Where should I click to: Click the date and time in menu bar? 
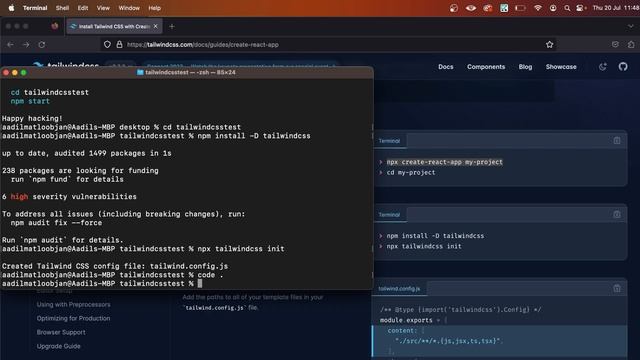616,8
